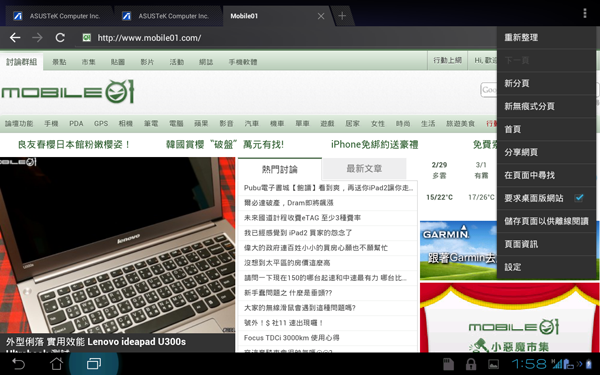Reload page with the refresh icon
This screenshot has height=375, width=600.
(x=60, y=38)
